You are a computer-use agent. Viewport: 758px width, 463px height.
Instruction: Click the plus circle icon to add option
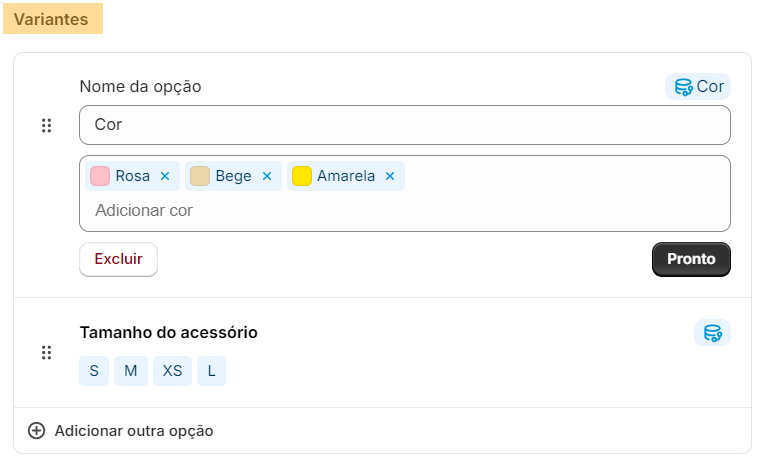click(x=36, y=431)
